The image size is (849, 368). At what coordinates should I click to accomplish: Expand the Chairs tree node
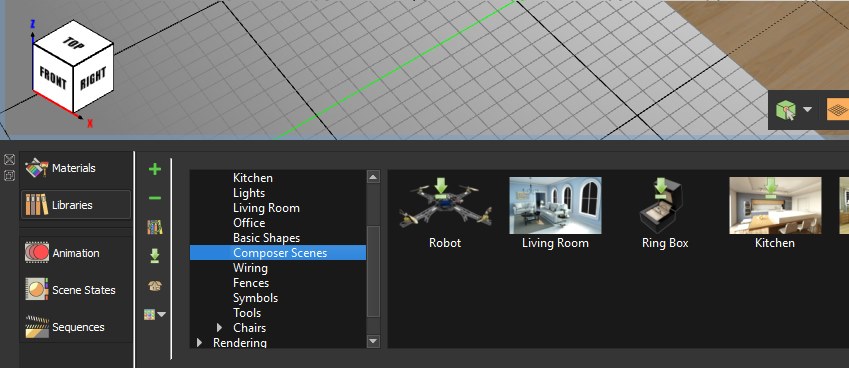pyautogui.click(x=219, y=328)
